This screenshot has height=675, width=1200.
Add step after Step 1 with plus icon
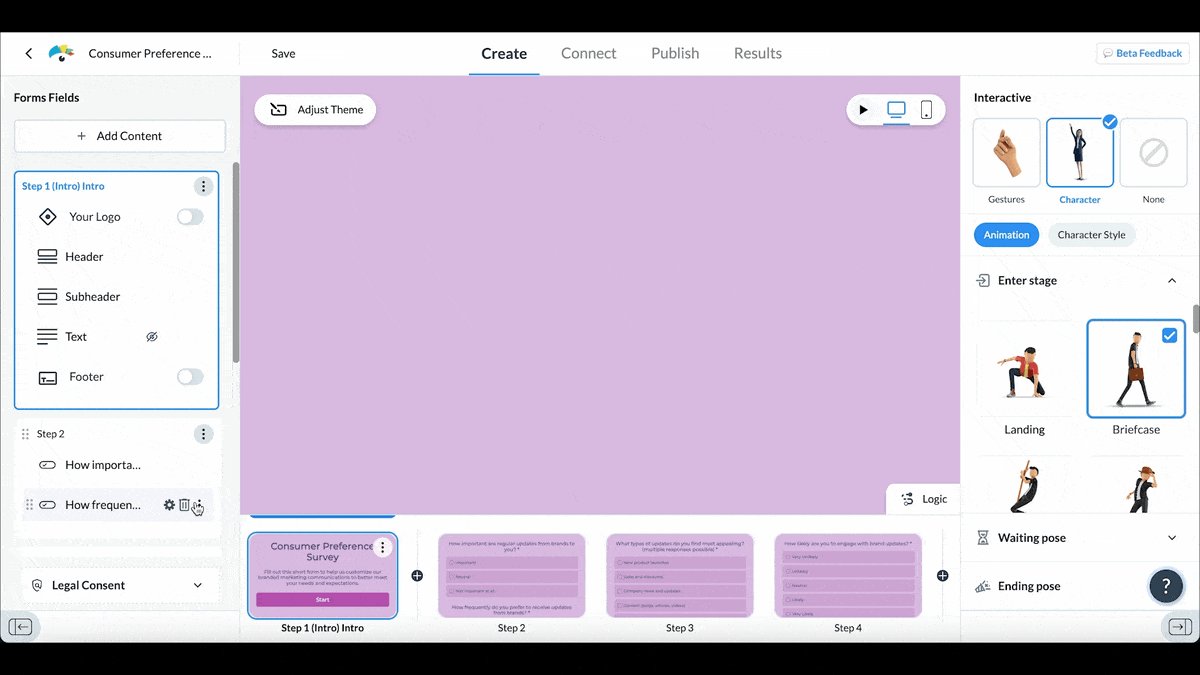(x=417, y=576)
